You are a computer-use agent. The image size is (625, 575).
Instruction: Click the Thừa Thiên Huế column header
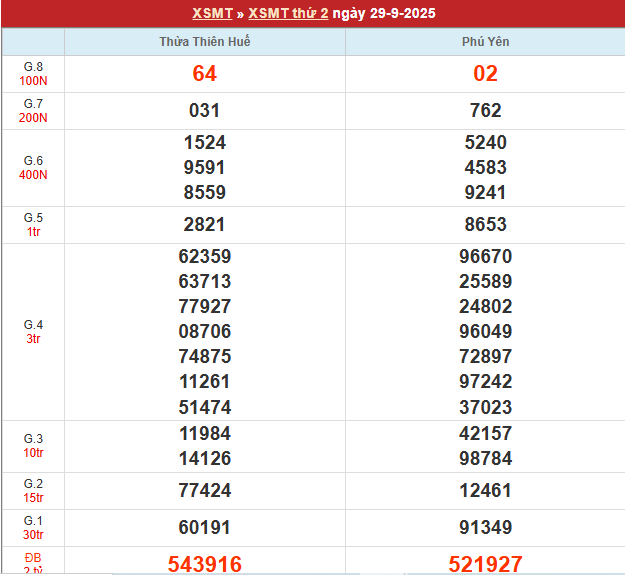(205, 42)
